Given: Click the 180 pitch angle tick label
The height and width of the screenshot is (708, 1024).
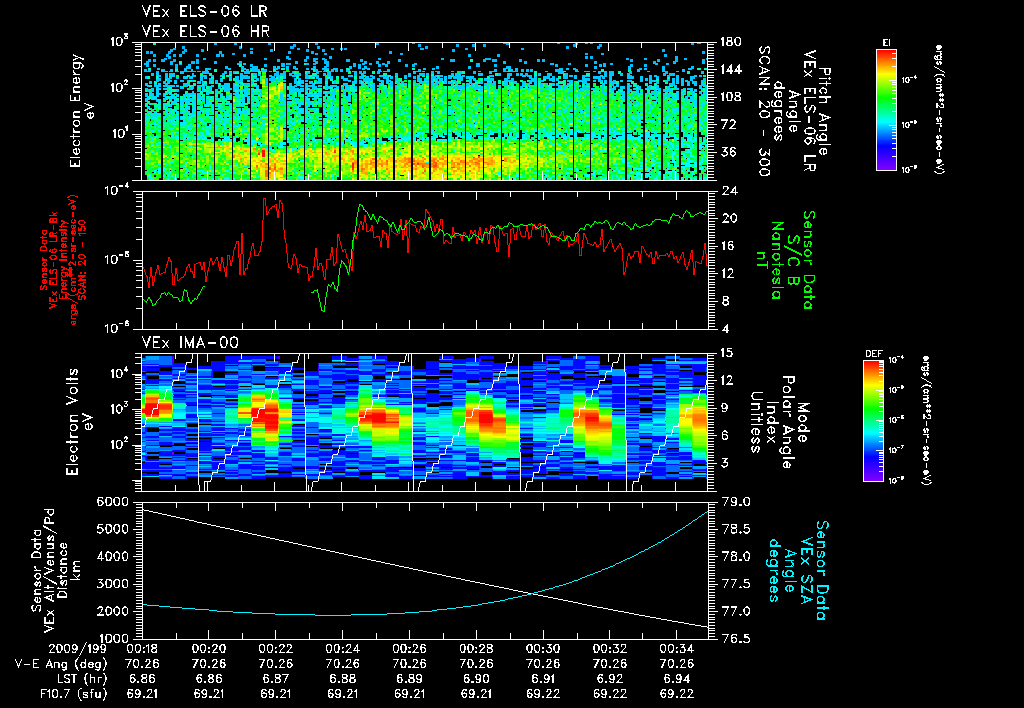Looking at the screenshot, I should pos(731,42).
